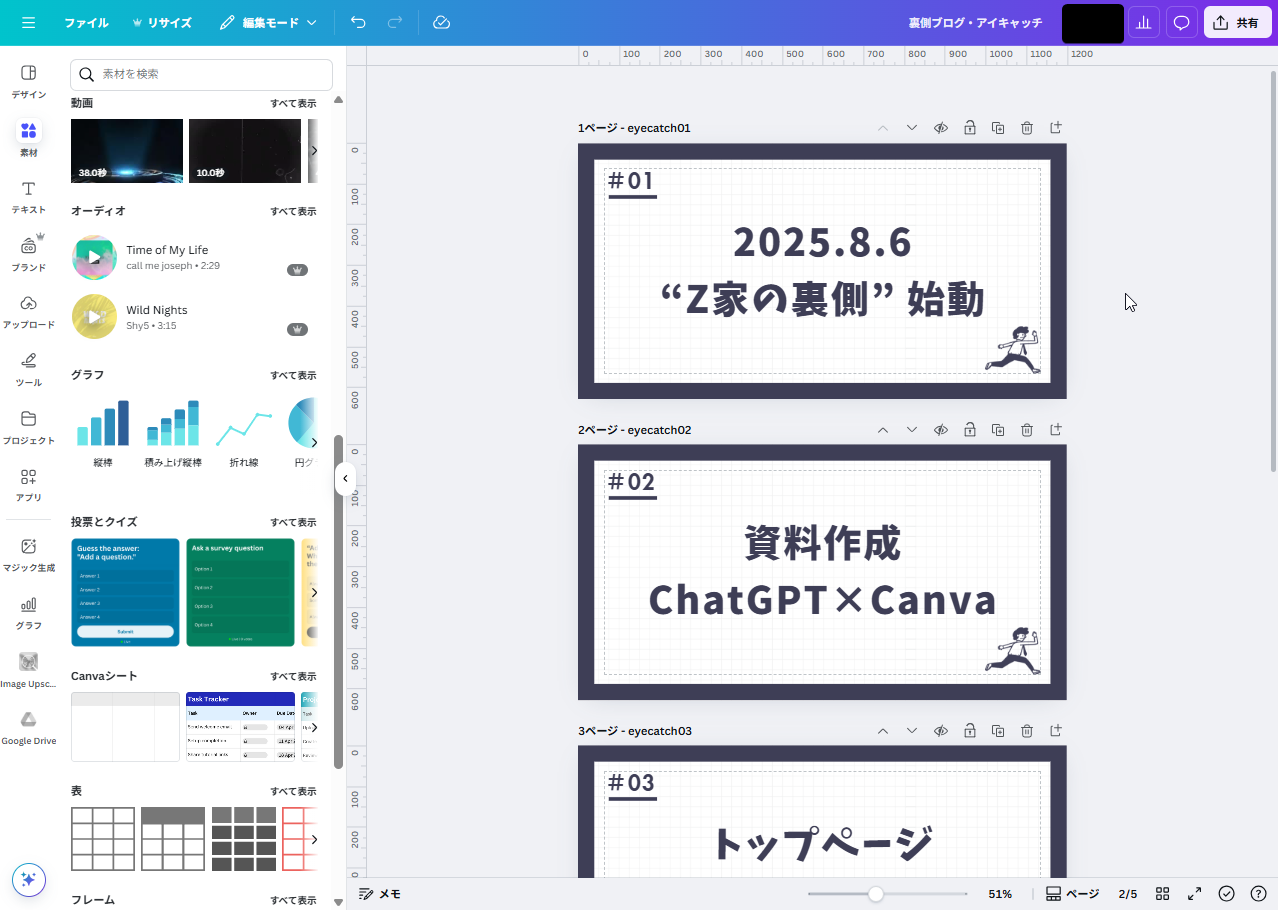The height and width of the screenshot is (910, 1278).
Task: Toggle the メモ notes panel
Action: (379, 894)
